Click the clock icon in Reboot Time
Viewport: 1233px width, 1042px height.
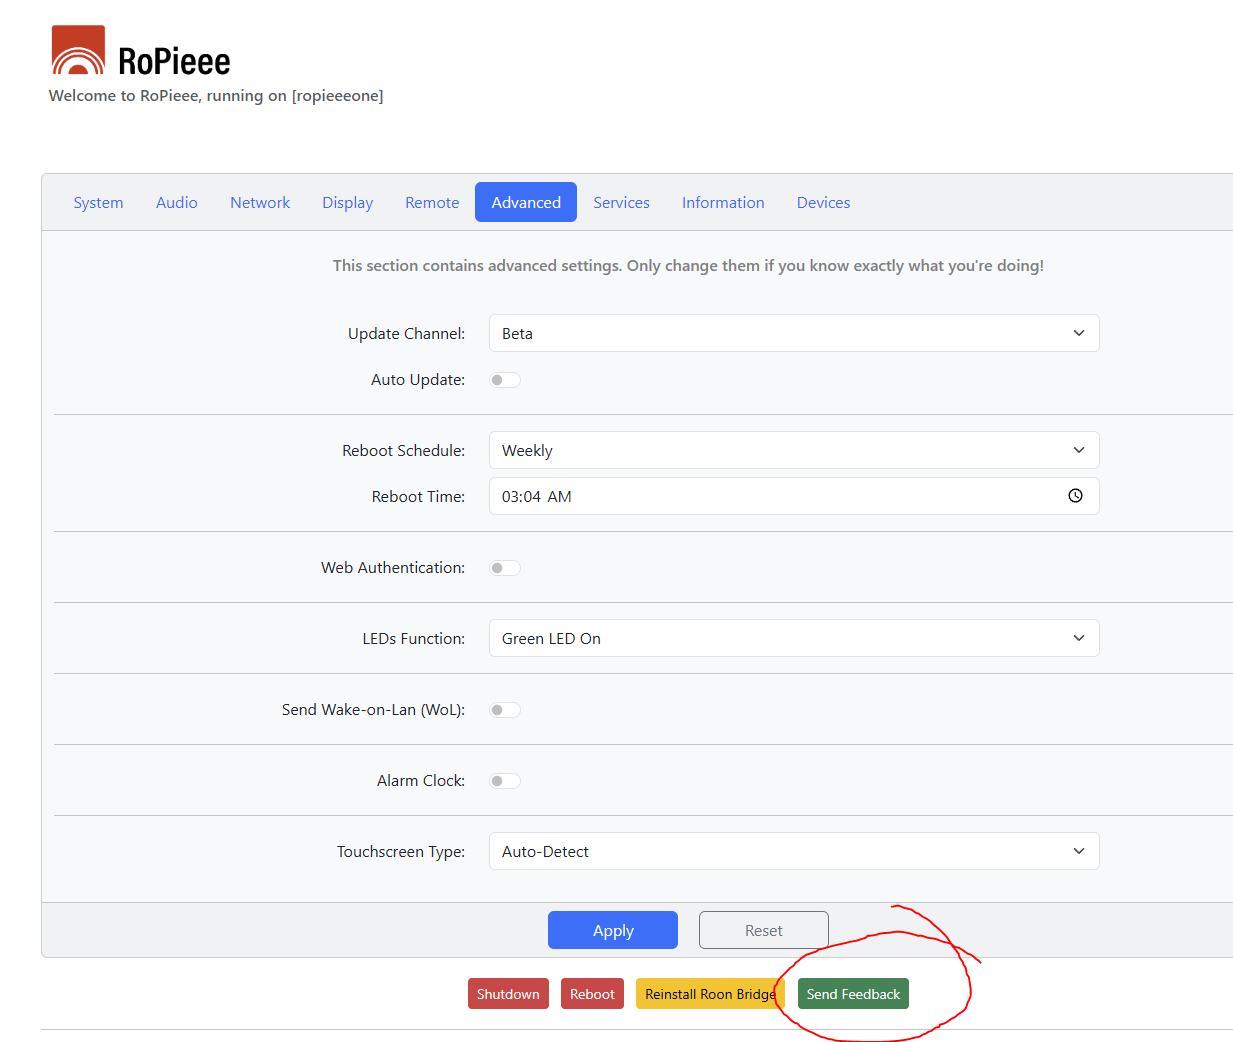(1075, 496)
